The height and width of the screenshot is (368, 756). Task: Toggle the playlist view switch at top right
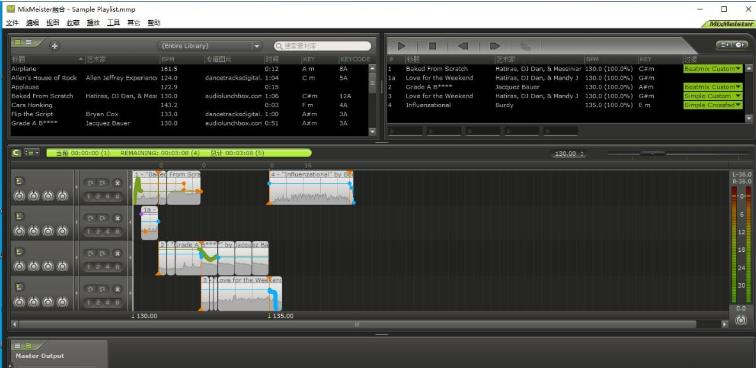732,45
